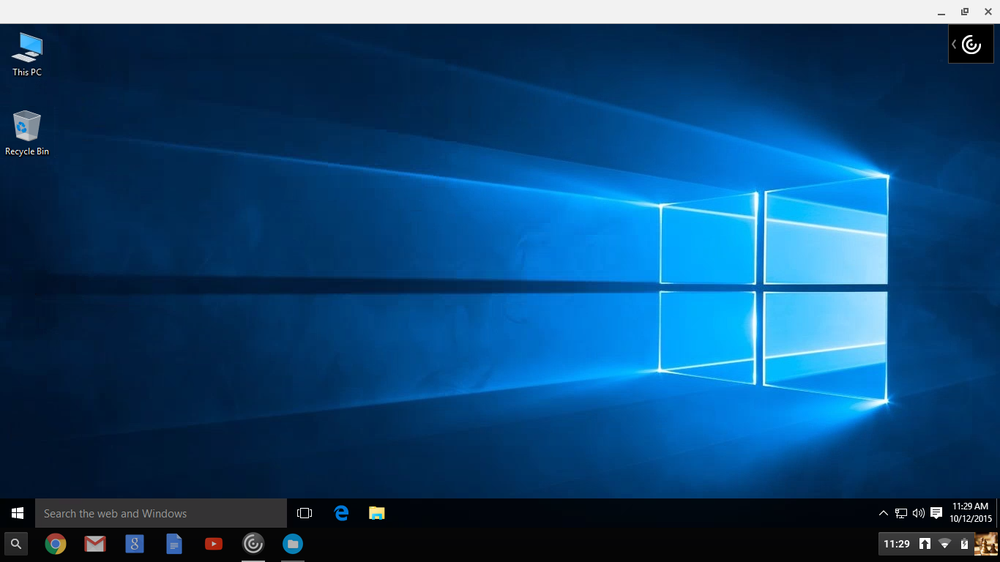Expand the spiral-logo side panel at top right
The image size is (1000, 562).
pos(971,44)
